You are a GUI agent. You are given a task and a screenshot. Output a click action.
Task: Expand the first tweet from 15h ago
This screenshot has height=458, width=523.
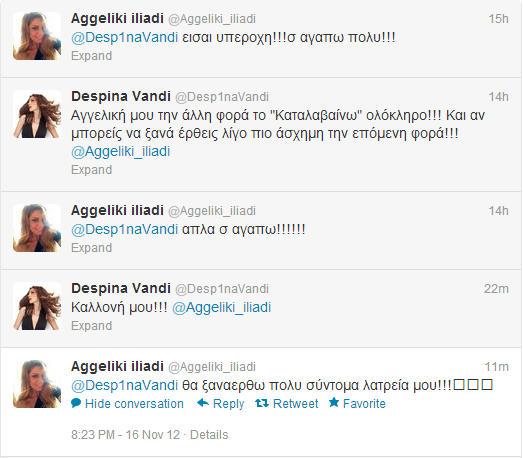(x=91, y=56)
